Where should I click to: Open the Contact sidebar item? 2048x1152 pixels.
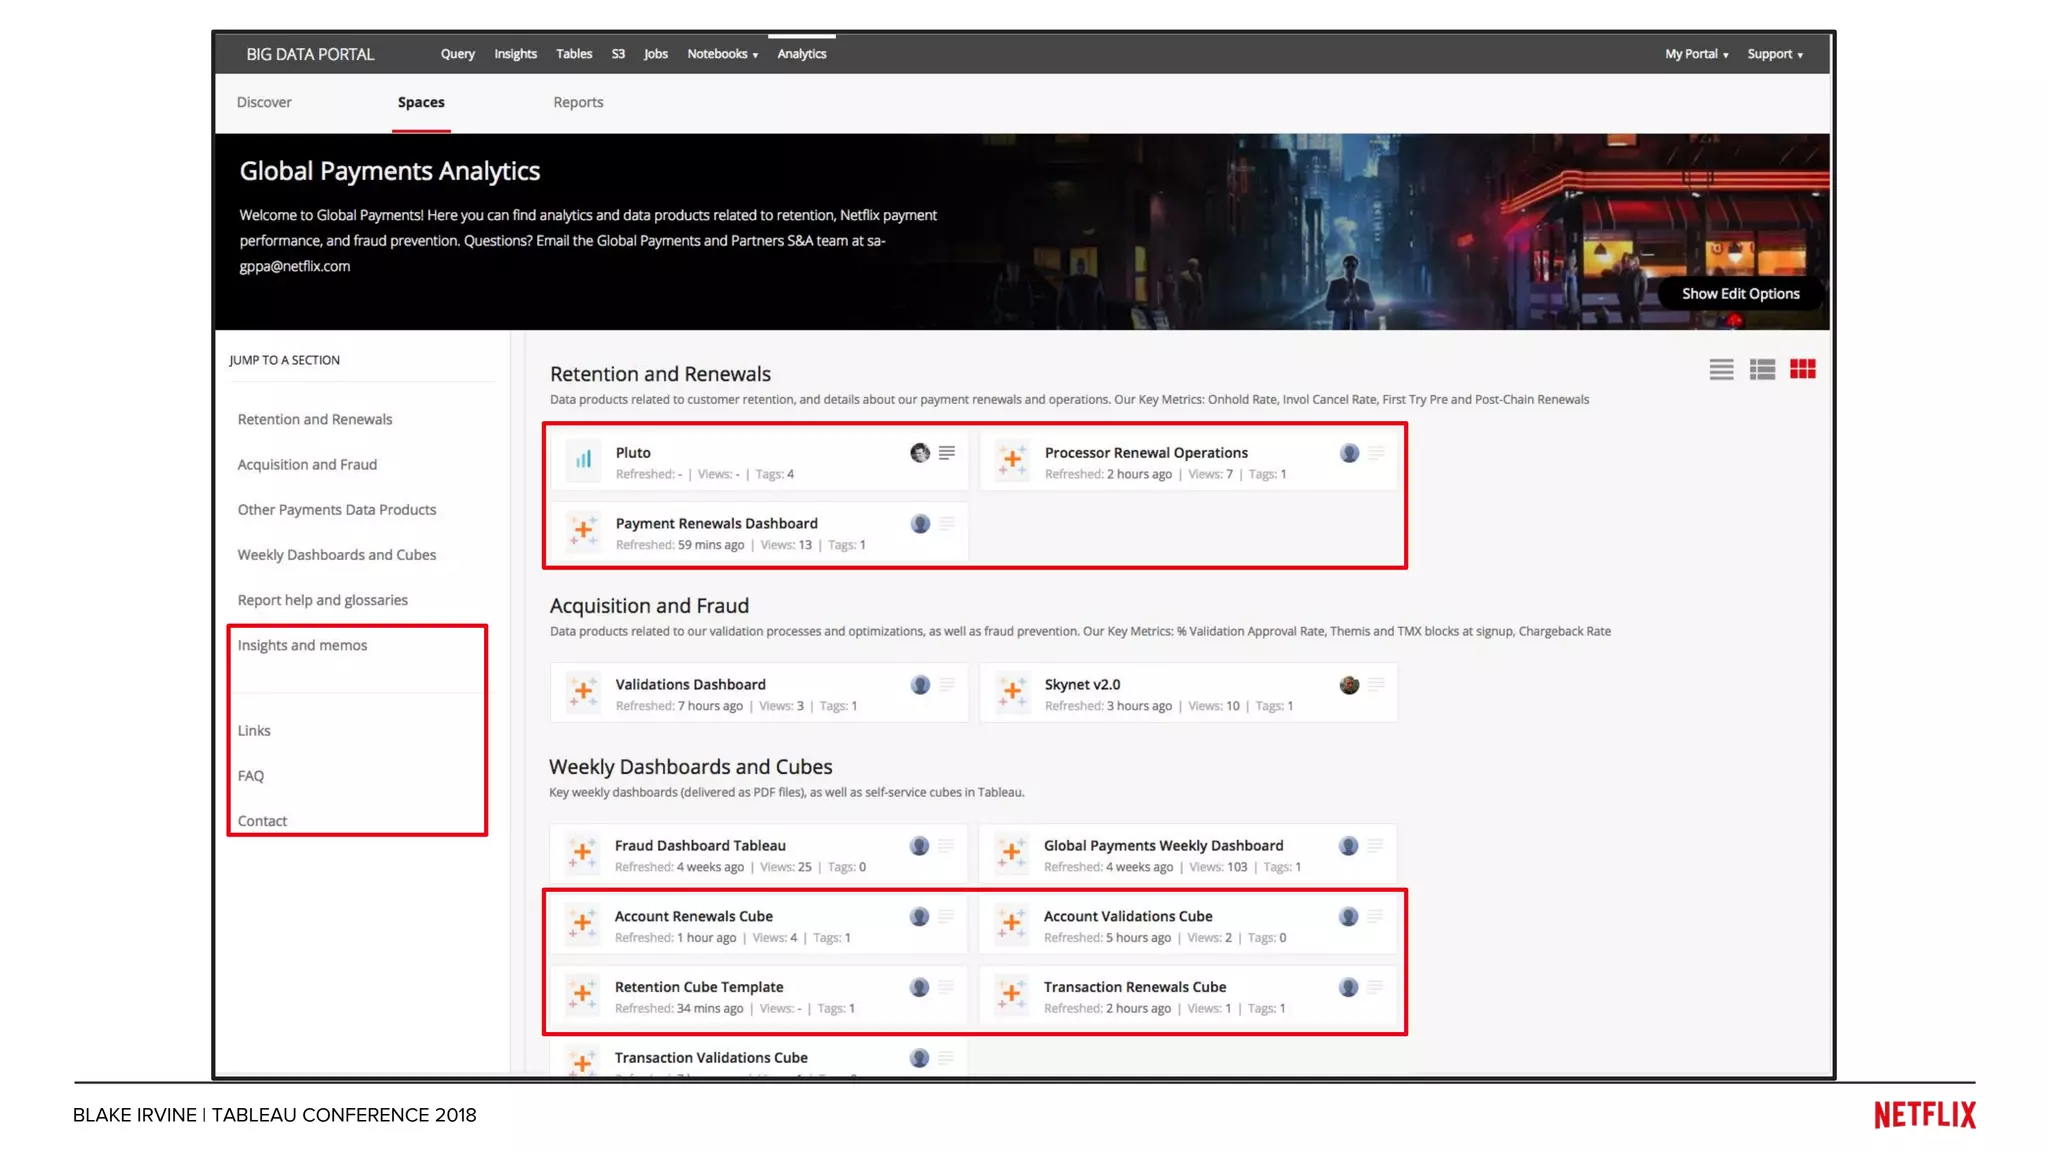pos(262,821)
